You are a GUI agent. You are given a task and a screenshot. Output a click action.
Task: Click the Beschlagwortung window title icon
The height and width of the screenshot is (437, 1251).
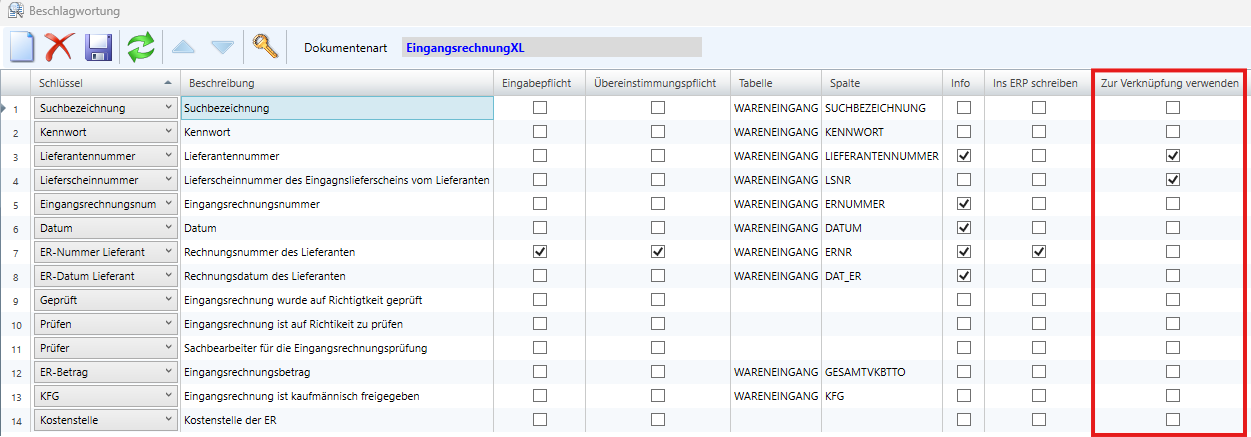(x=15, y=11)
